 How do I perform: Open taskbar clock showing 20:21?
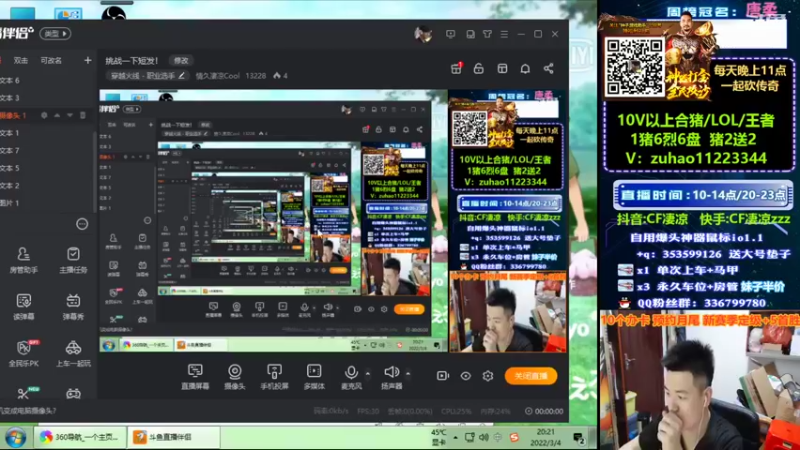click(545, 437)
